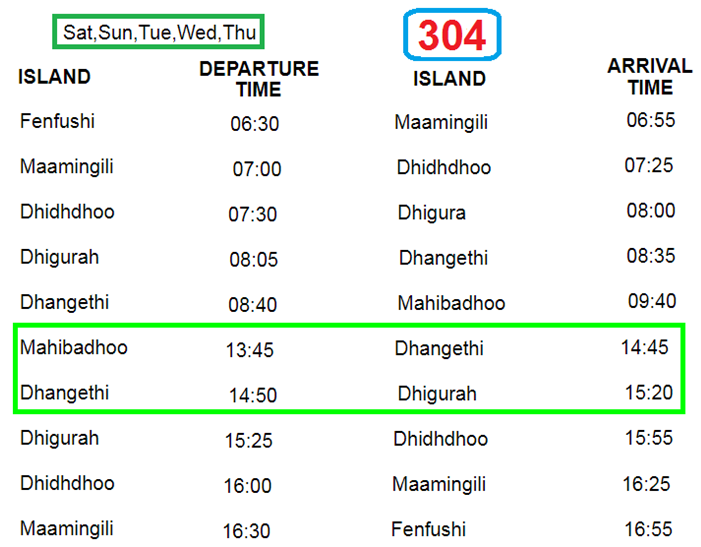Select the Dhigura destination arriving at 08:00

(431, 213)
